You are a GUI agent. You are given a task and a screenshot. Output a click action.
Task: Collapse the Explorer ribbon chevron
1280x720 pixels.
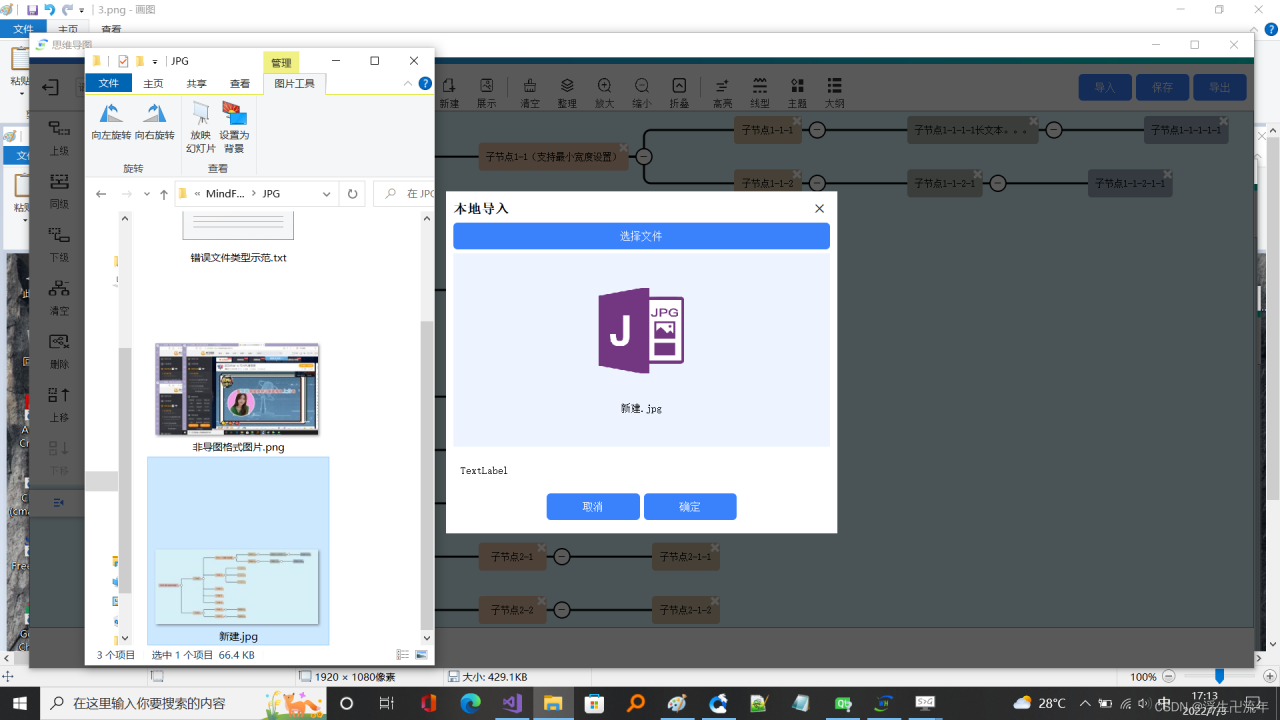[x=408, y=84]
